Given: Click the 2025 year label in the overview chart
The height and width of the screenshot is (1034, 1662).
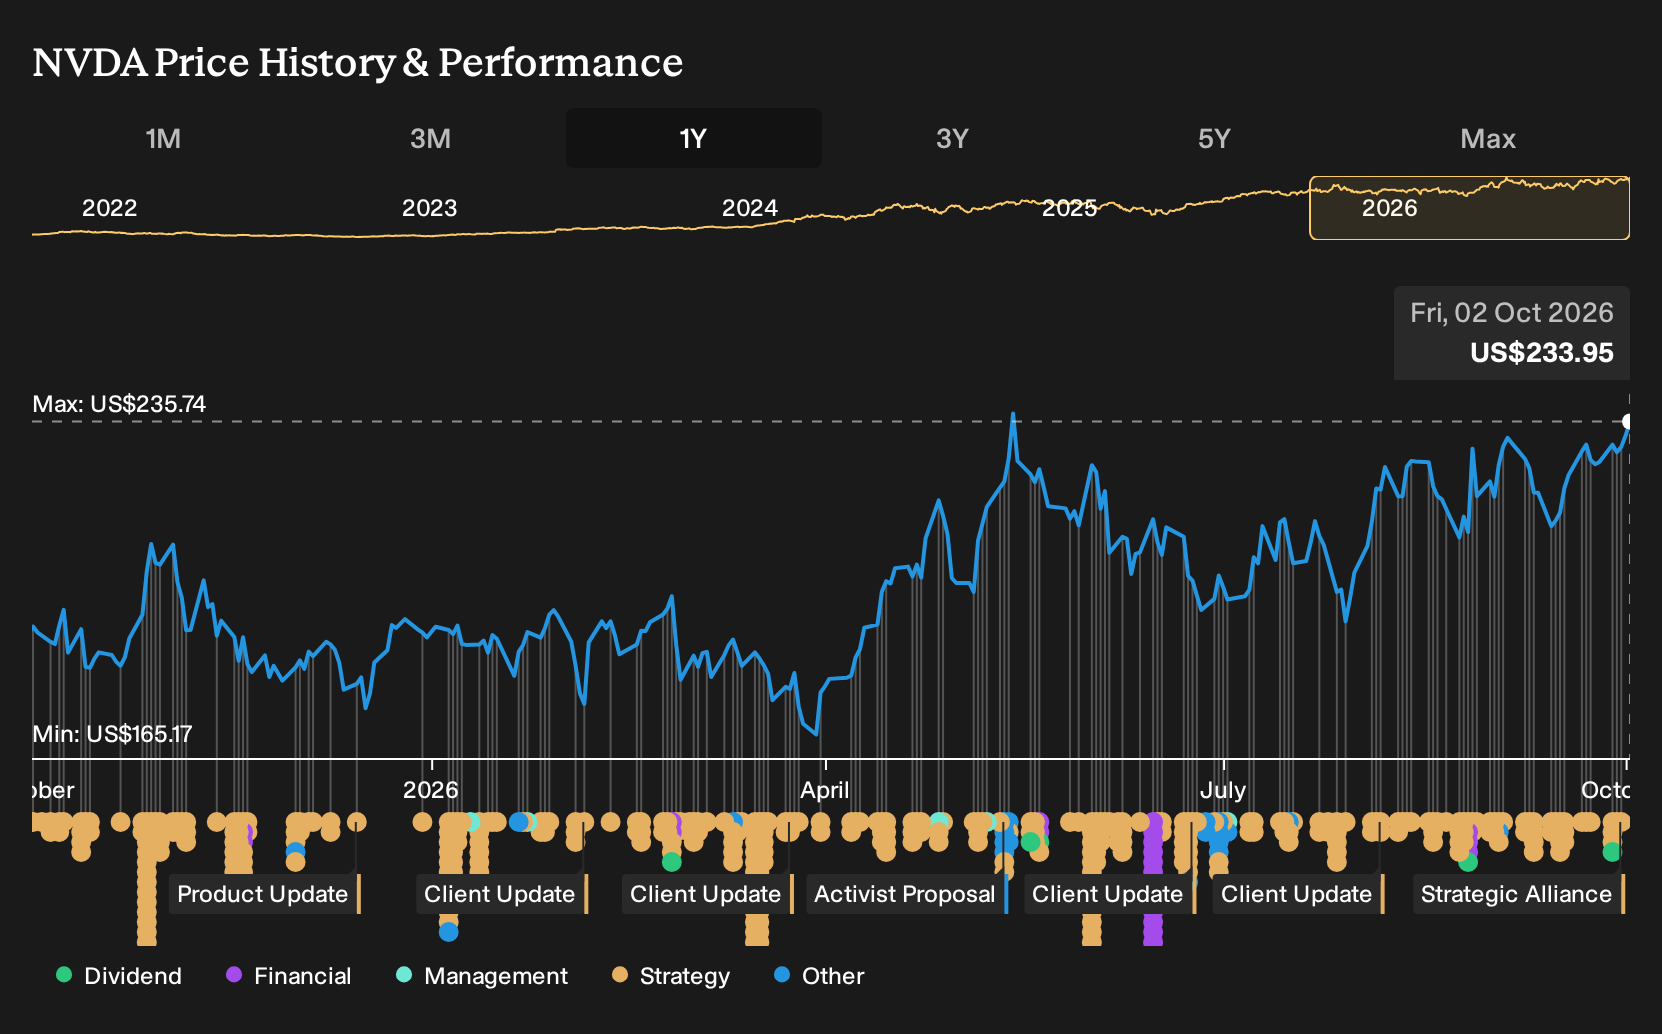Looking at the screenshot, I should 1070,208.
